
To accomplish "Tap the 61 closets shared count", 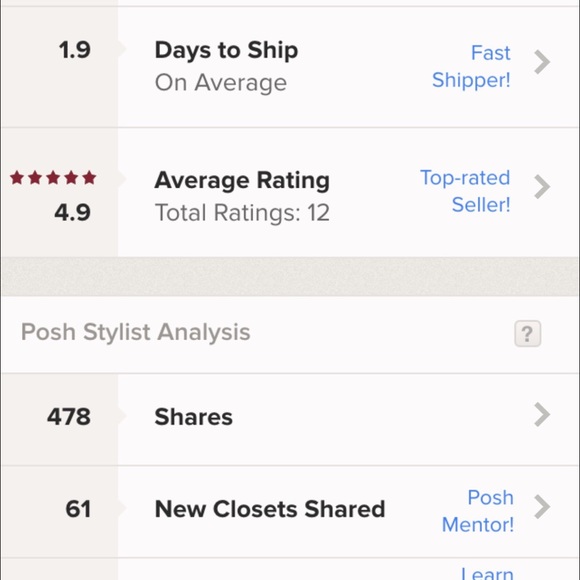I will pyautogui.click(x=78, y=509).
